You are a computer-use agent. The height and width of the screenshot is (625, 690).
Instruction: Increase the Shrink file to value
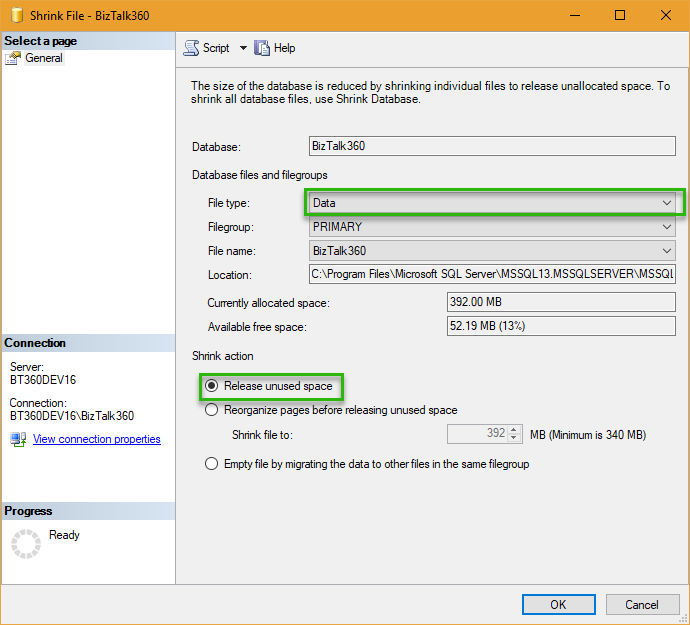(514, 430)
